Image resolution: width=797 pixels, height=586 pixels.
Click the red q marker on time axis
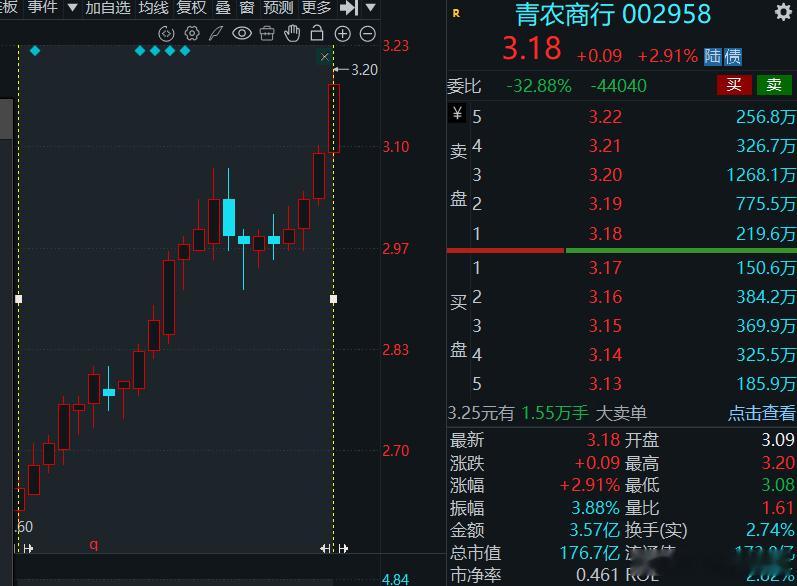(94, 544)
